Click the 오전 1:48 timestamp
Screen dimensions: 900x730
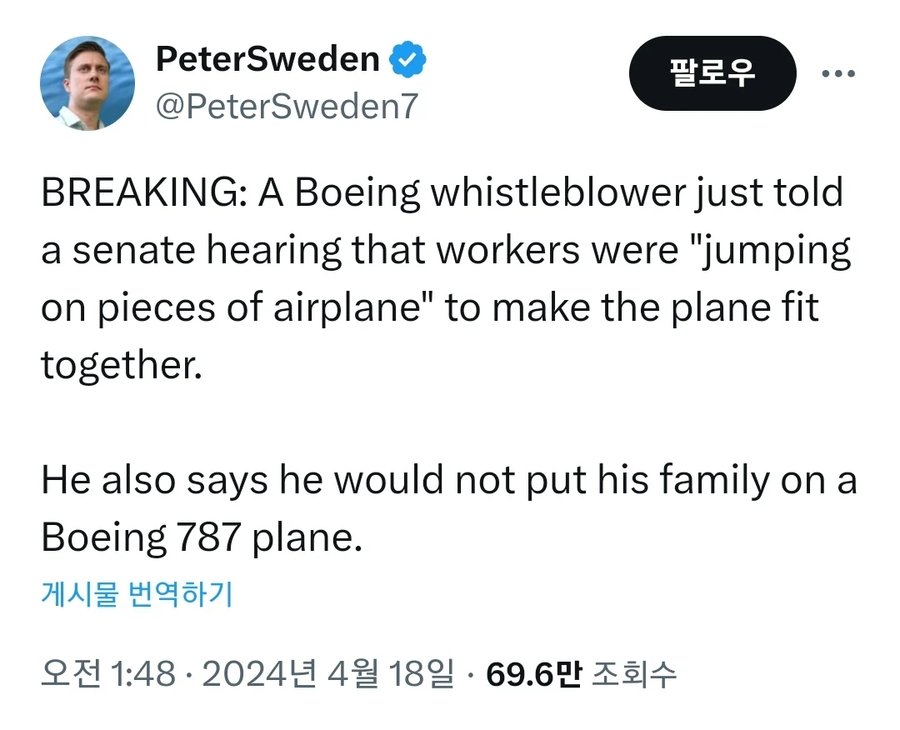point(103,673)
